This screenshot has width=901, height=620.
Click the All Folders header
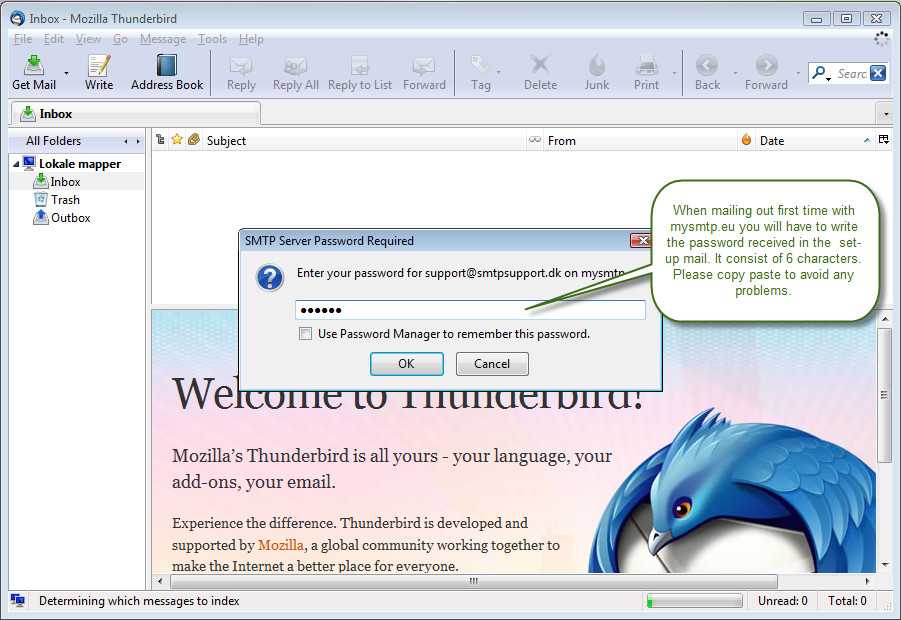pos(53,141)
